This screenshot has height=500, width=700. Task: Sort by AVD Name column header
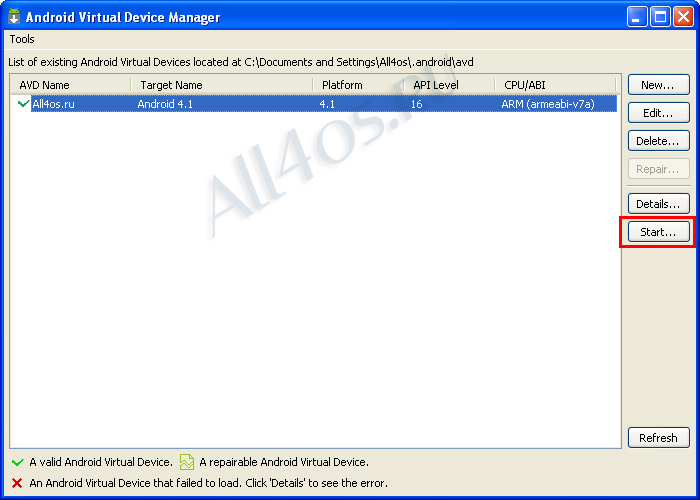pos(71,85)
